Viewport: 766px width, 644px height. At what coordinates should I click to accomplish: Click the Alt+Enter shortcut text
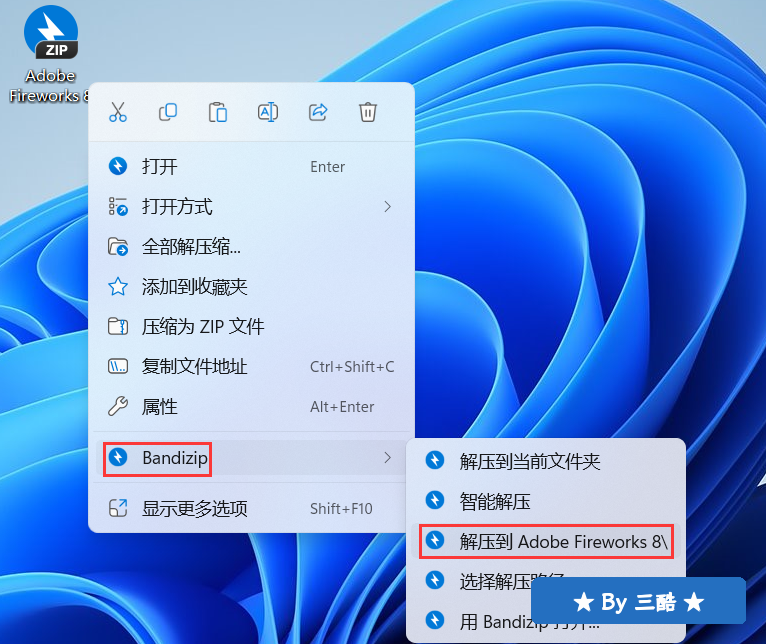tap(342, 407)
